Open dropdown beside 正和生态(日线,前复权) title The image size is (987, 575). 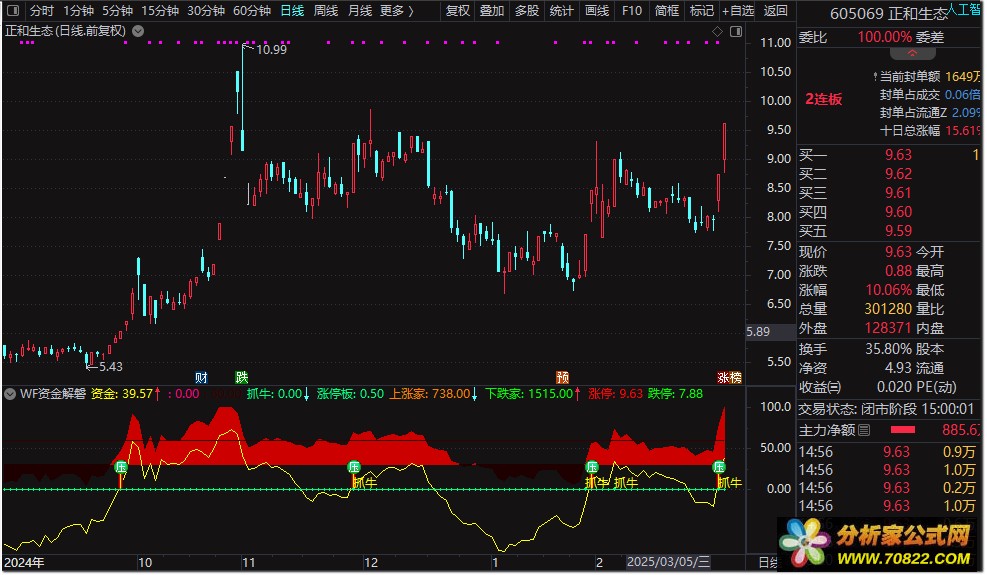[138, 31]
